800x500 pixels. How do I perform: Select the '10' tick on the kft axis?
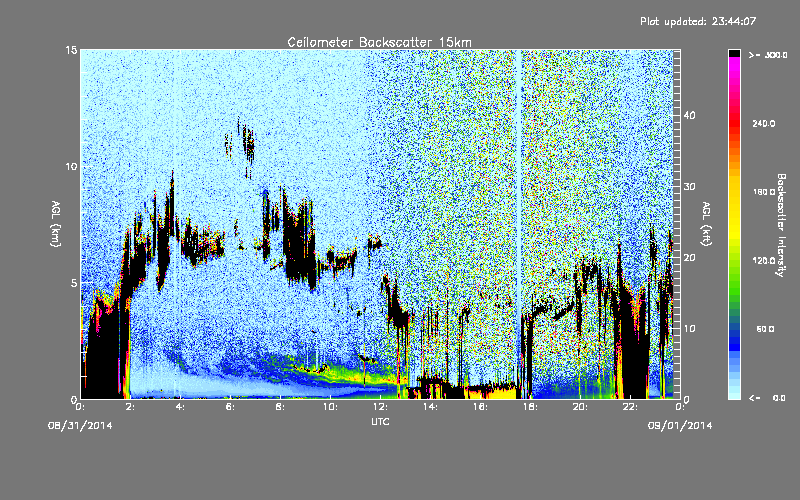click(689, 329)
